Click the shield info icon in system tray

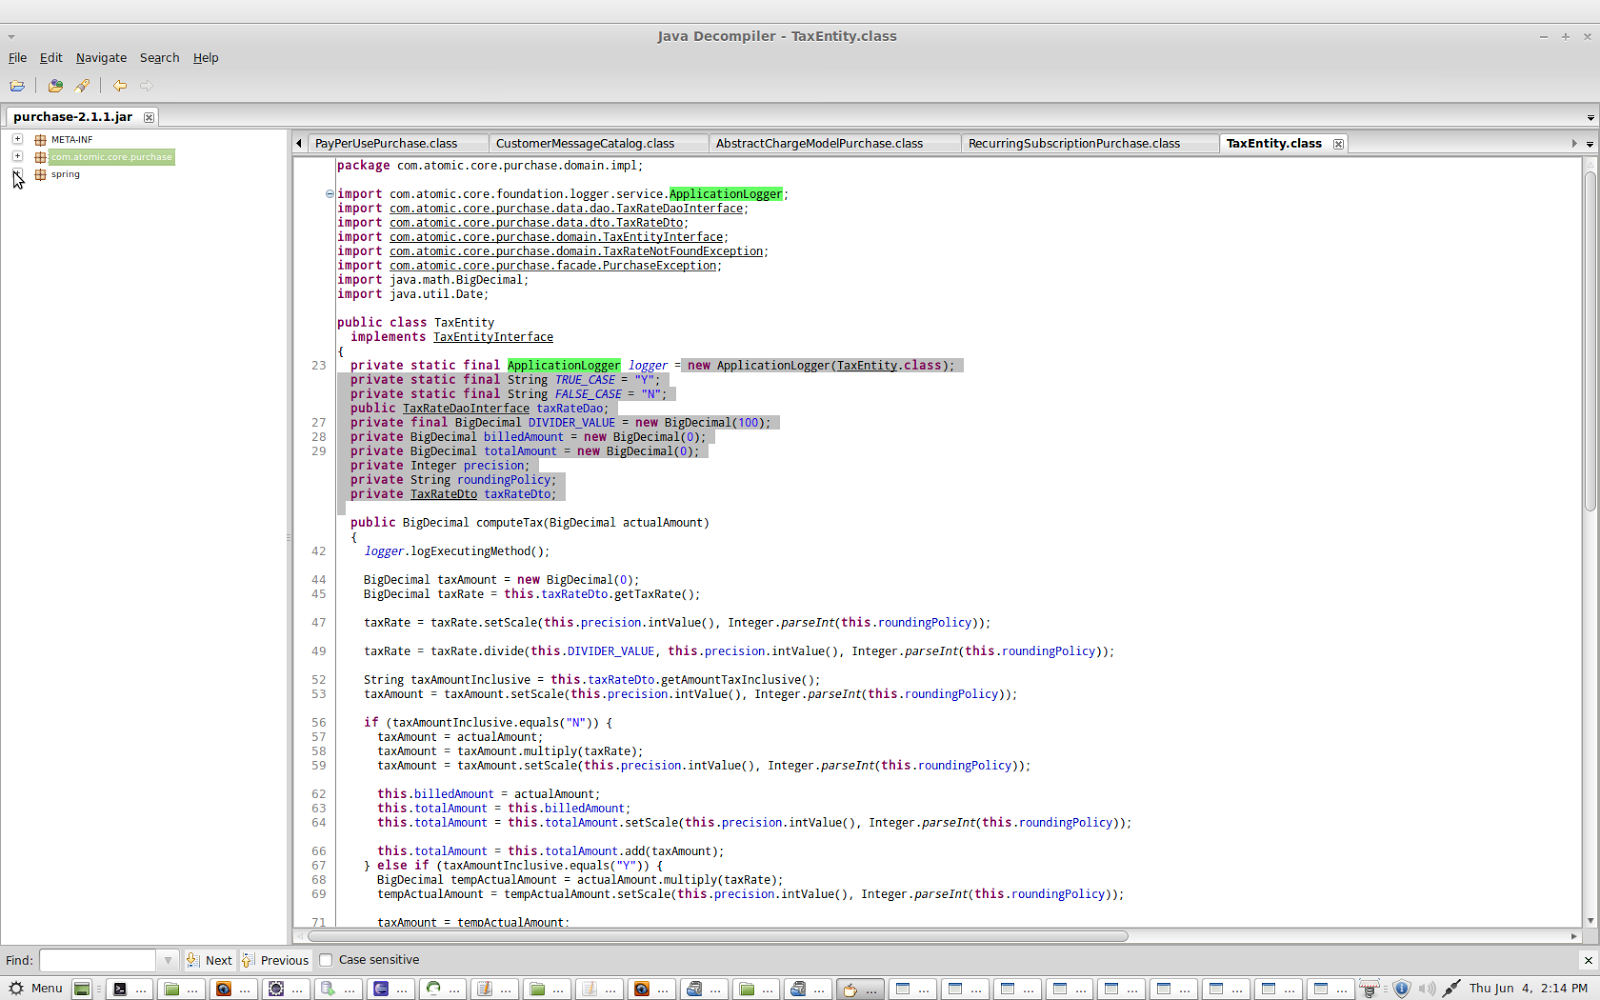(1401, 989)
